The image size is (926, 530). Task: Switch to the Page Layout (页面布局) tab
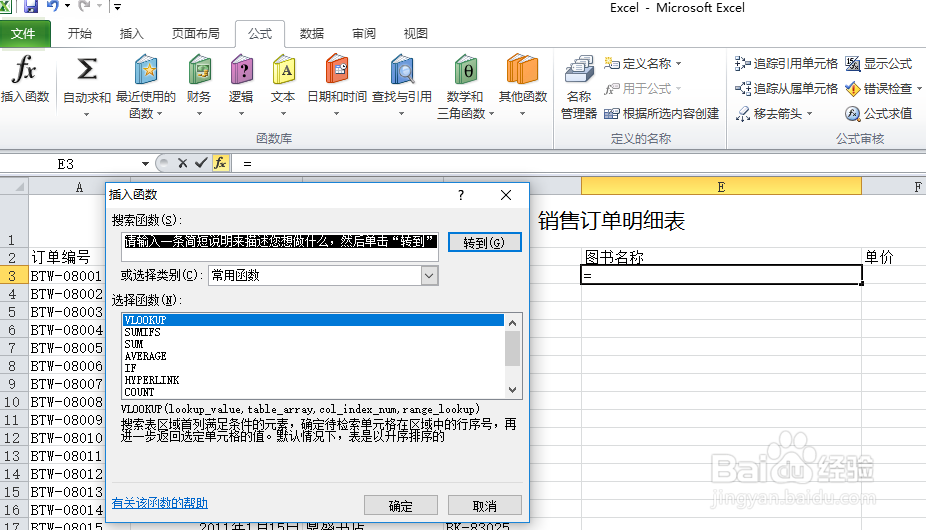coord(195,34)
